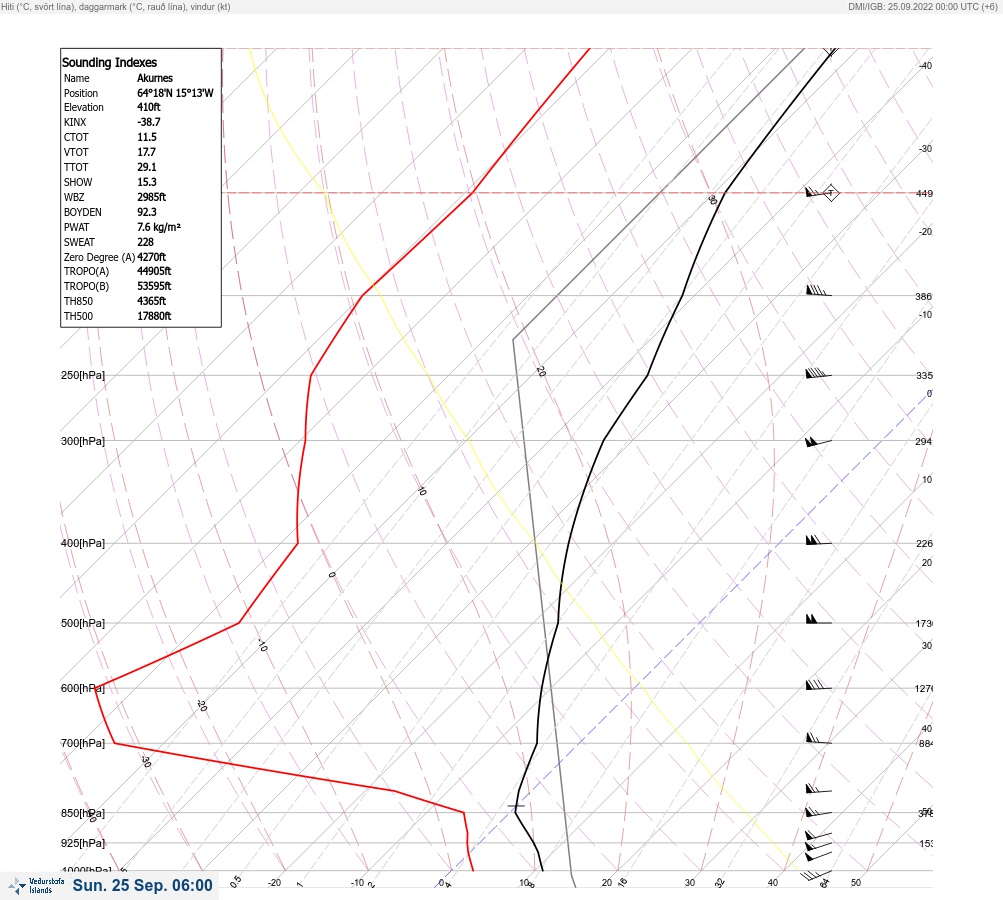Click the height label '335' on right axis
The height and width of the screenshot is (900, 1003).
924,375
